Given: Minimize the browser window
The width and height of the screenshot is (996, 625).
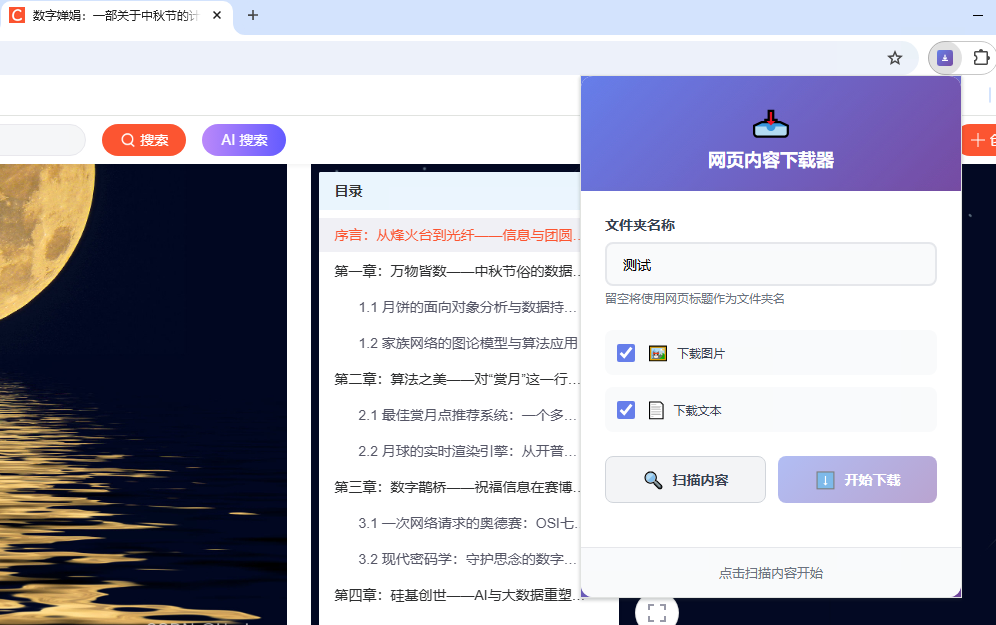Looking at the screenshot, I should point(978,15).
